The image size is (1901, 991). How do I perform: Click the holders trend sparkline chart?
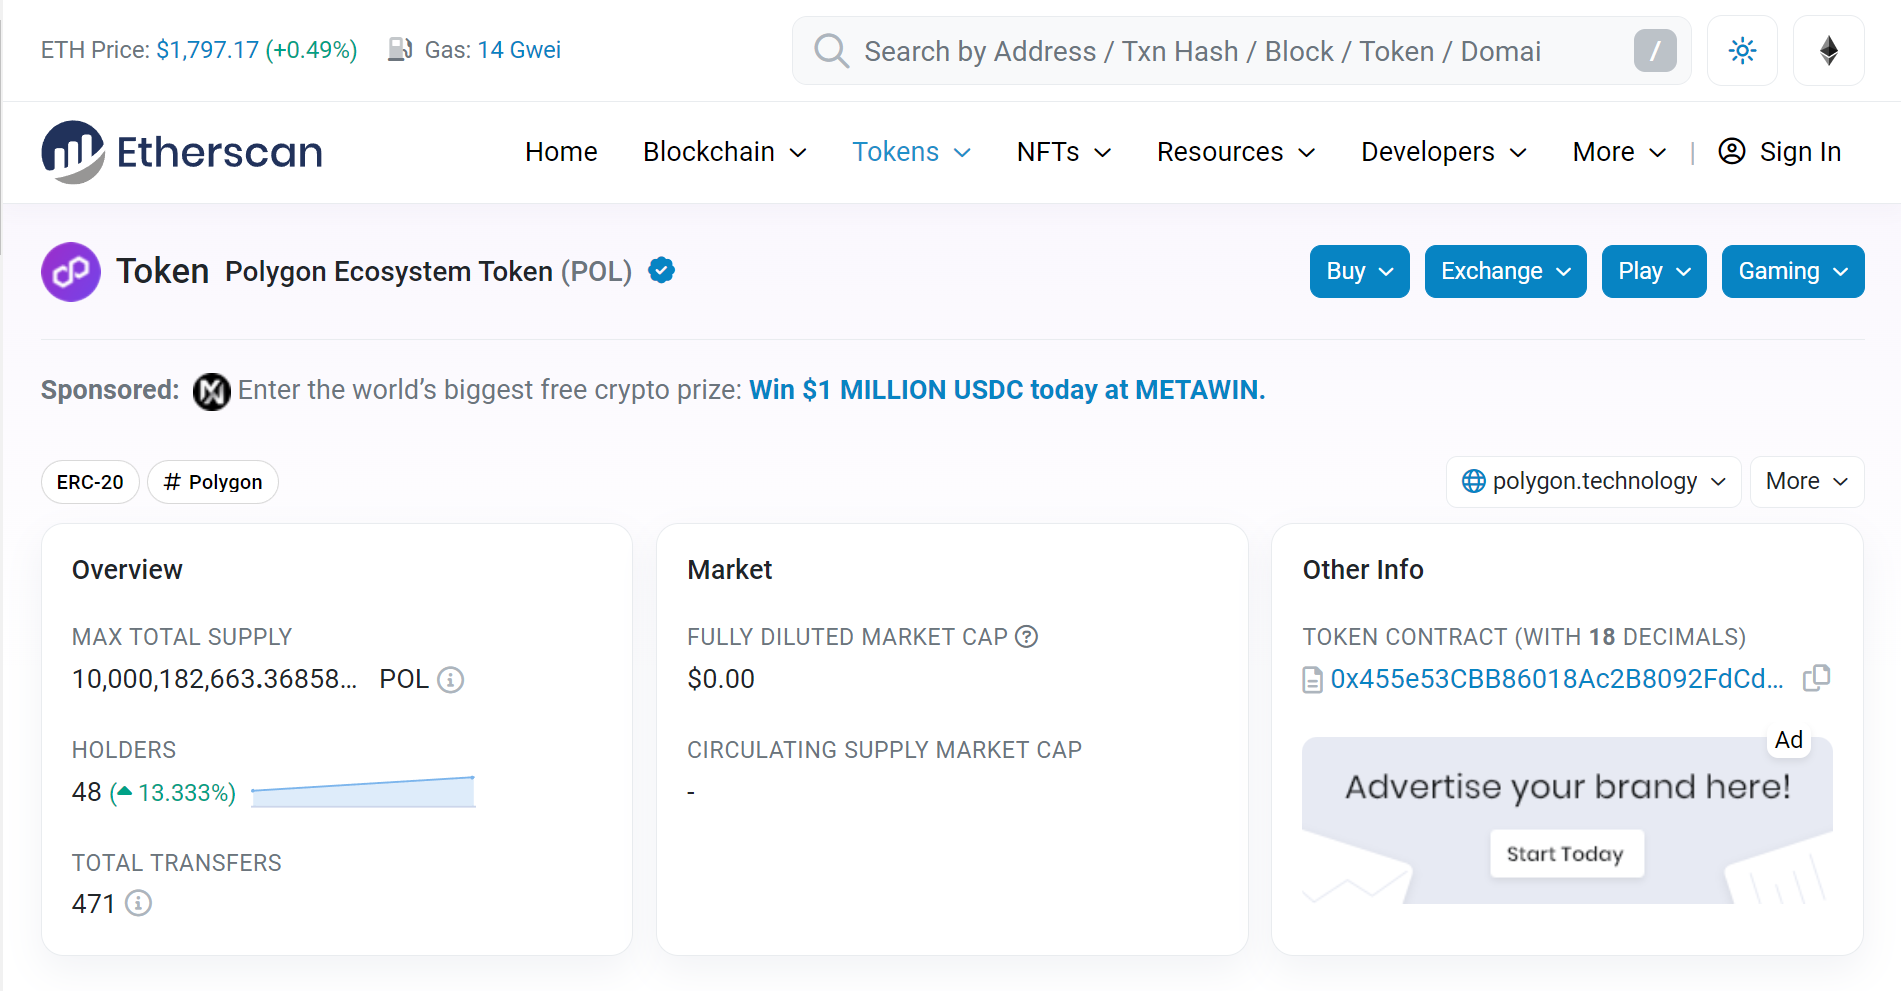[x=363, y=791]
